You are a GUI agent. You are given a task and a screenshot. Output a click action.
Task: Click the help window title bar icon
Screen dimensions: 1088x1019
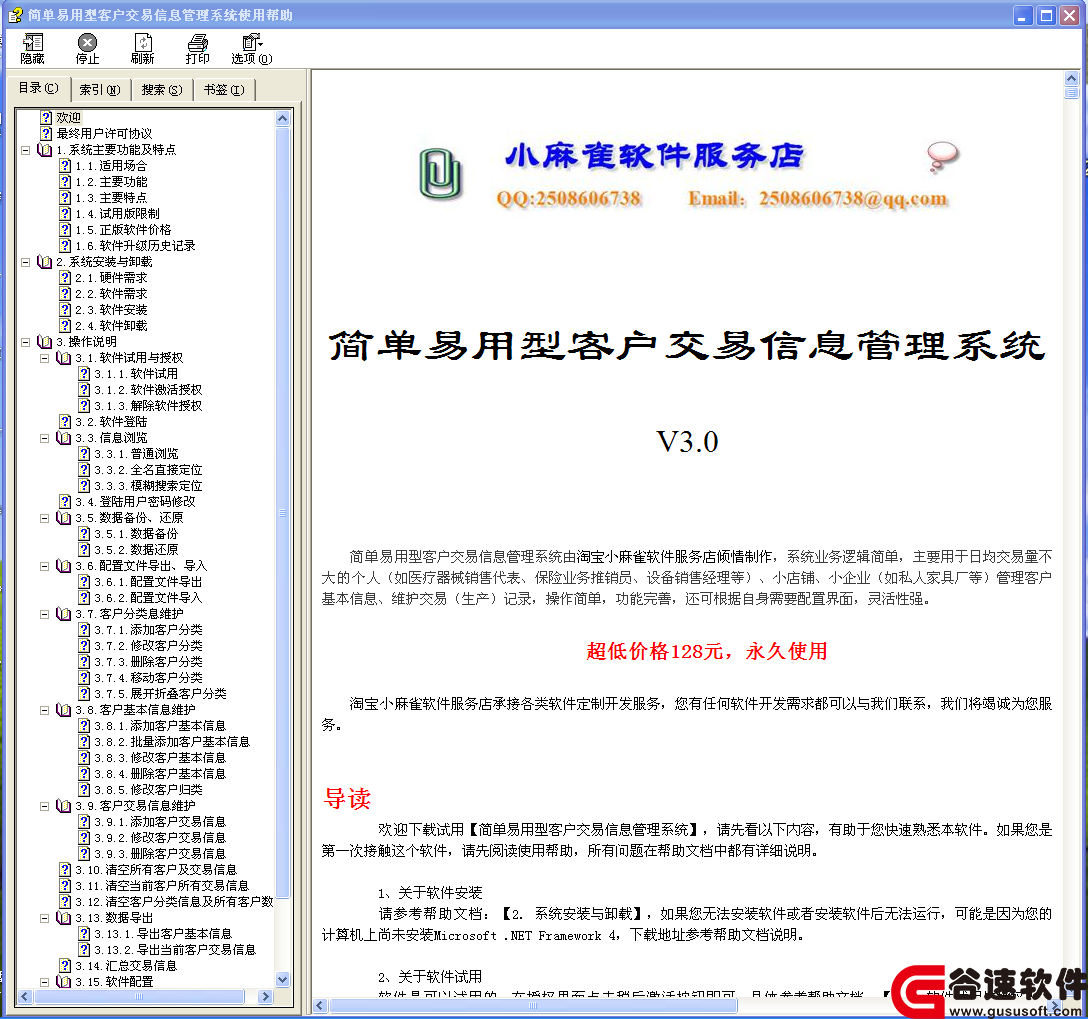click(x=15, y=15)
